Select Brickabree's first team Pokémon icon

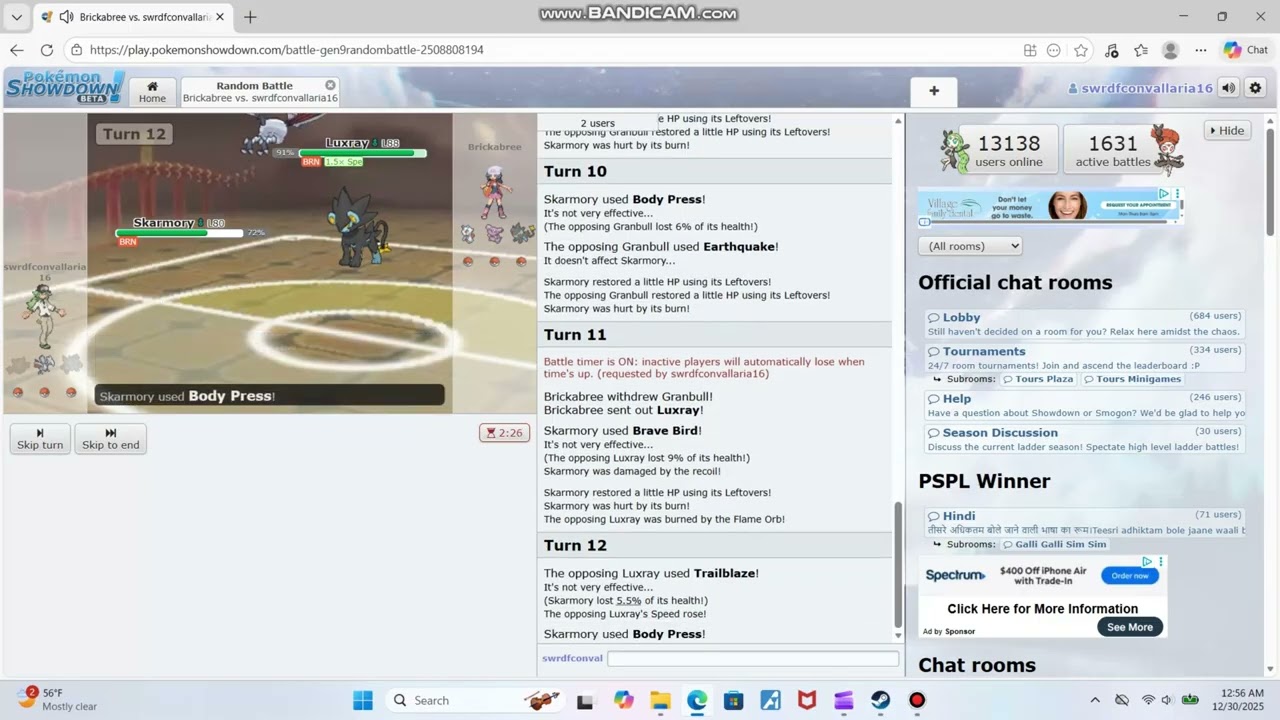(x=468, y=233)
